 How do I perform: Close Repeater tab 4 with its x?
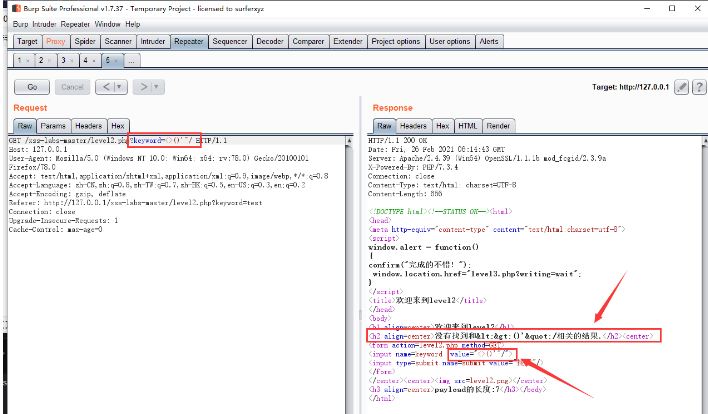click(94, 60)
